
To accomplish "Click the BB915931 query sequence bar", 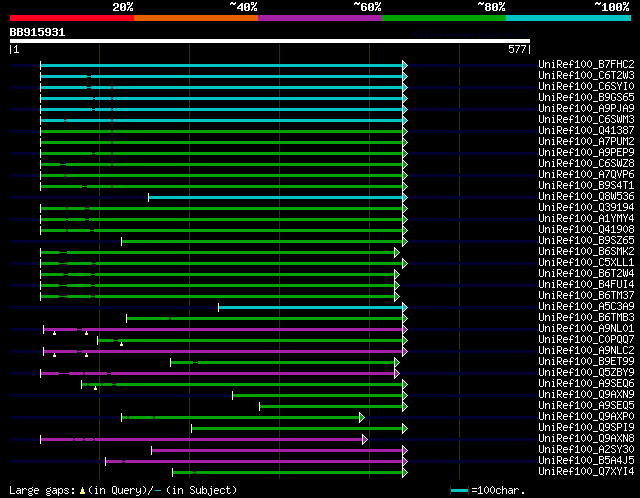I will [269, 41].
